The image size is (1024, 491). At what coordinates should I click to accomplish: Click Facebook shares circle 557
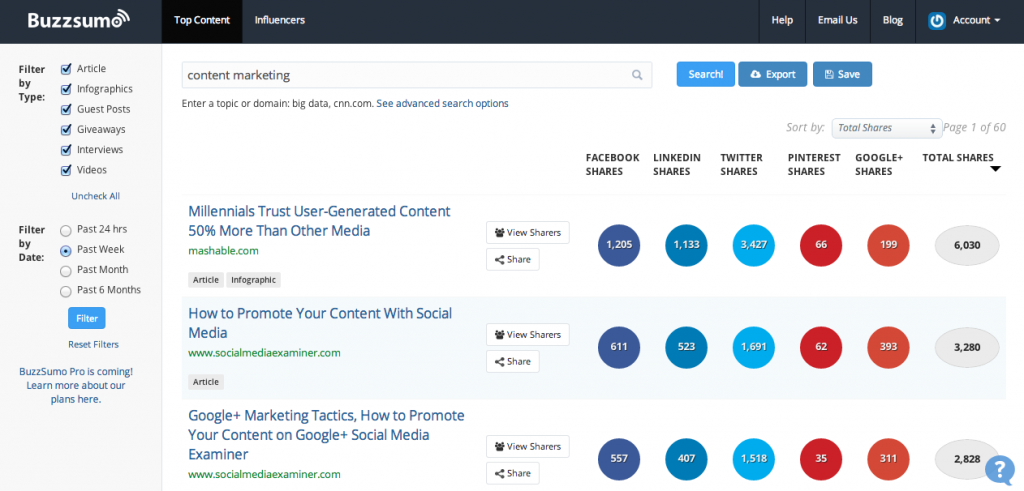pyautogui.click(x=619, y=459)
